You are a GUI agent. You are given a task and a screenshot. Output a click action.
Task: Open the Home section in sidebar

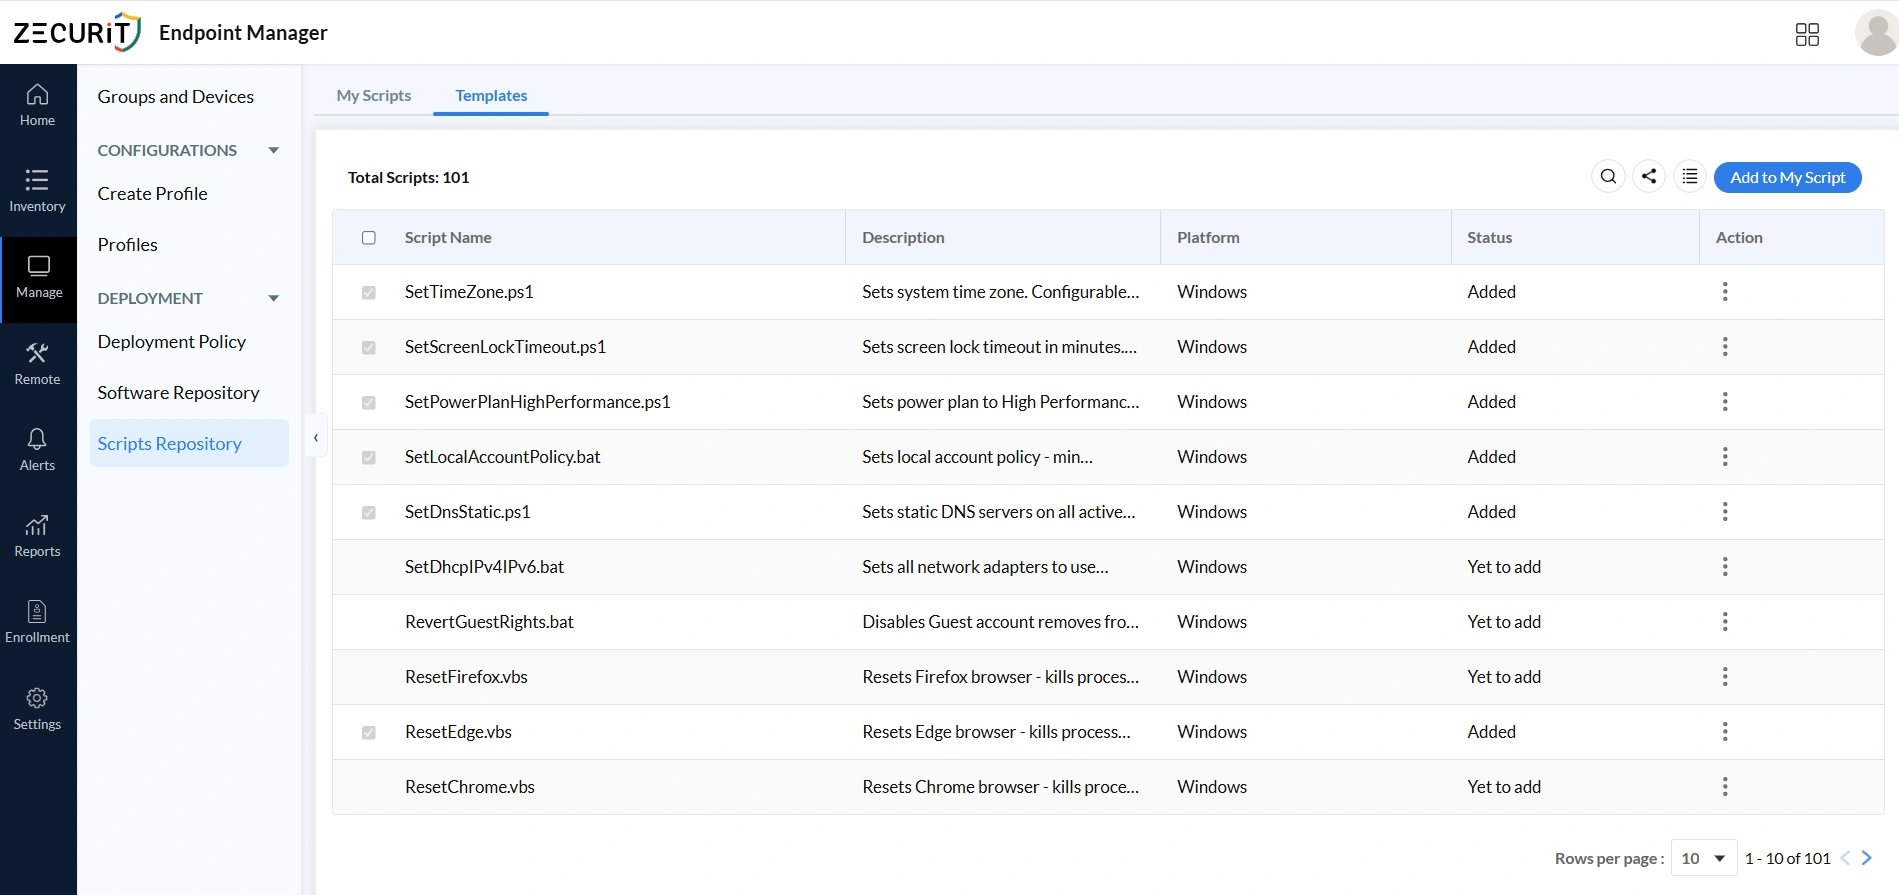pos(38,106)
